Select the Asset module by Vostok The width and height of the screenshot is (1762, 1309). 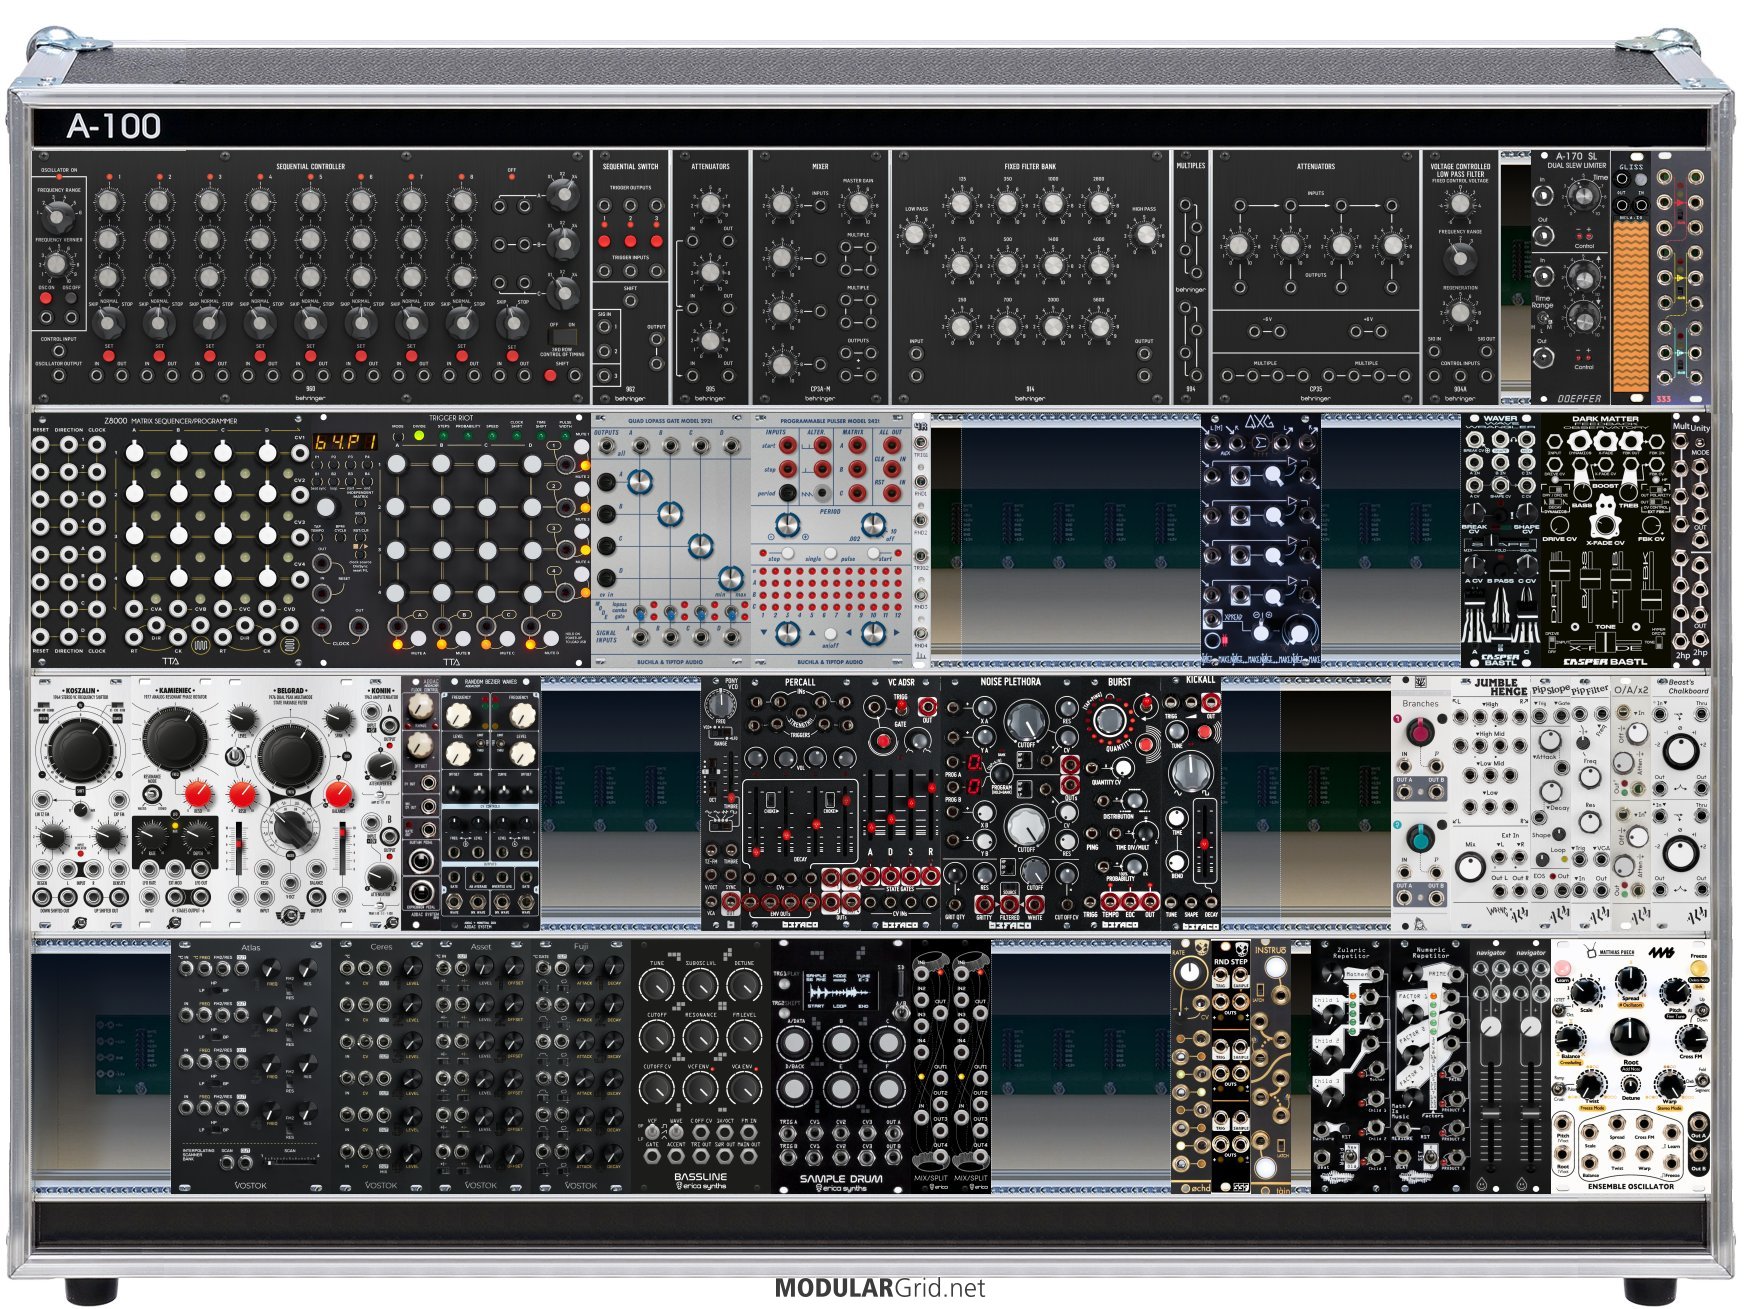coord(481,1066)
